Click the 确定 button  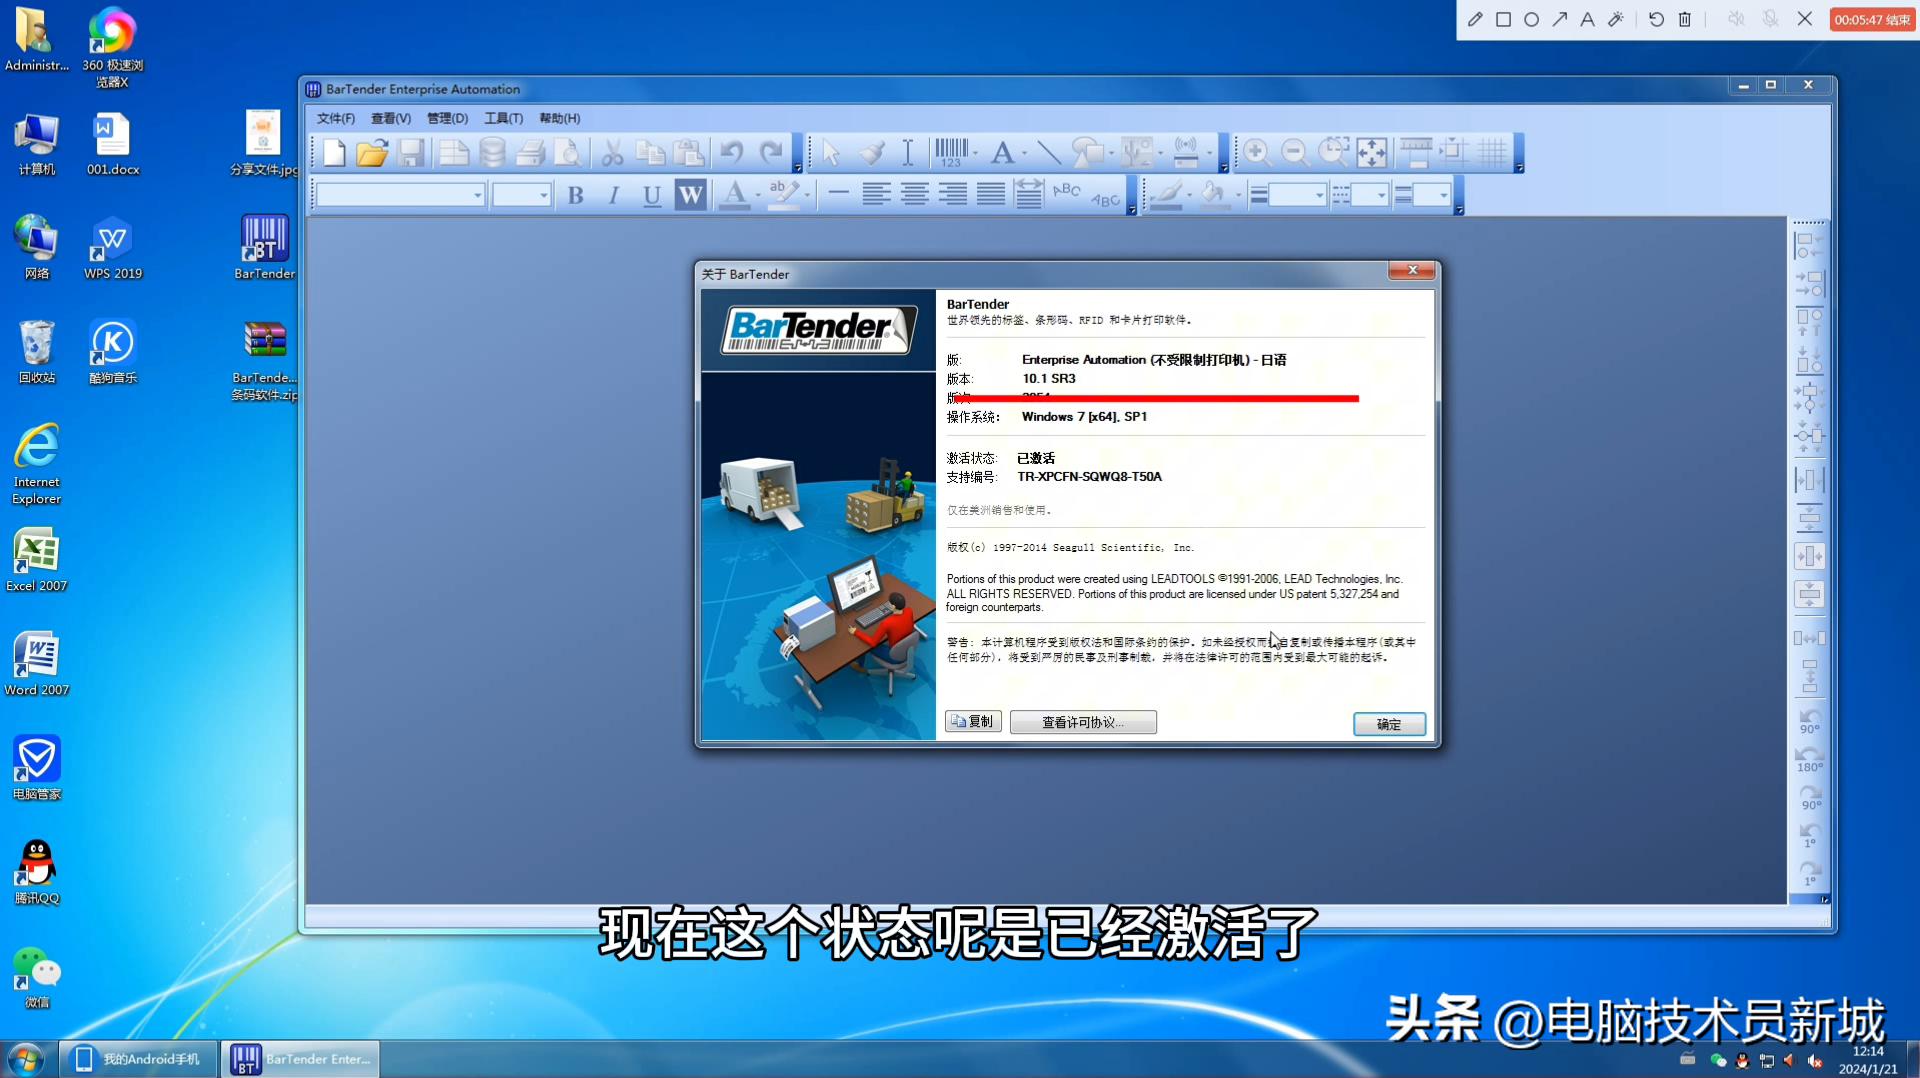tap(1389, 724)
